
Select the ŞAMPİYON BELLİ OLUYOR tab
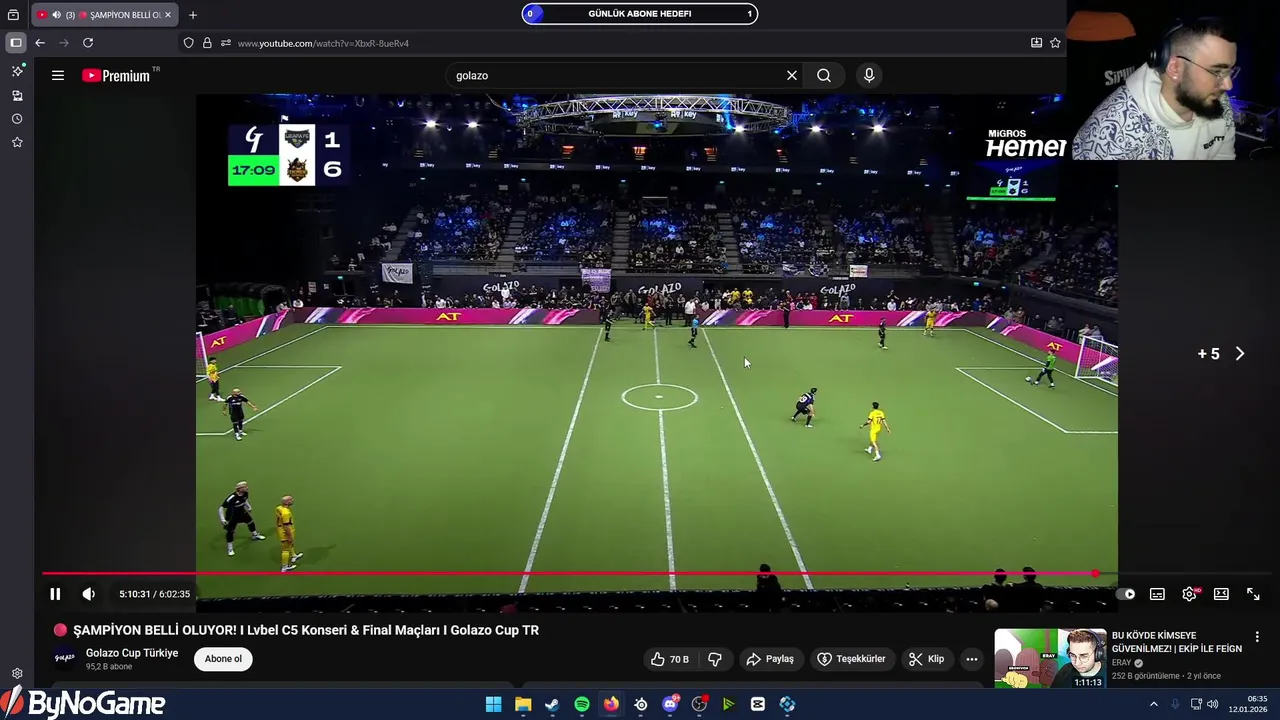[x=104, y=15]
